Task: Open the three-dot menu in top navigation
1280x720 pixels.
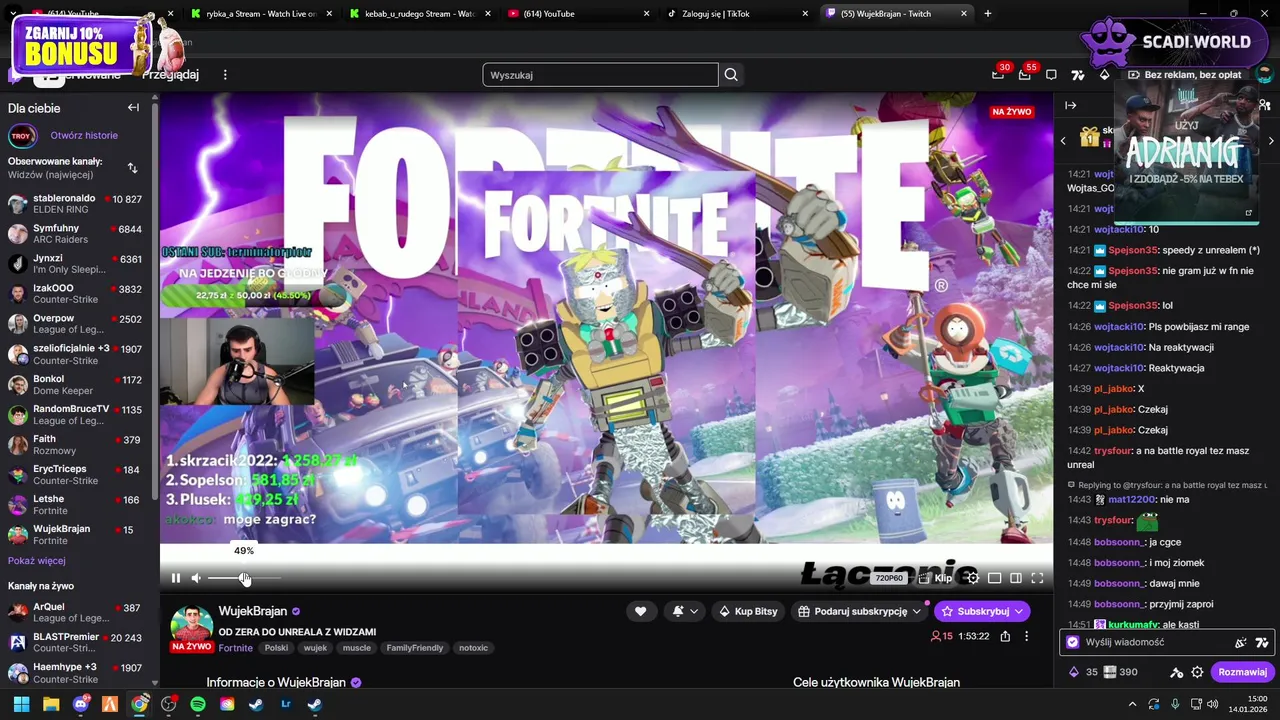Action: (225, 75)
